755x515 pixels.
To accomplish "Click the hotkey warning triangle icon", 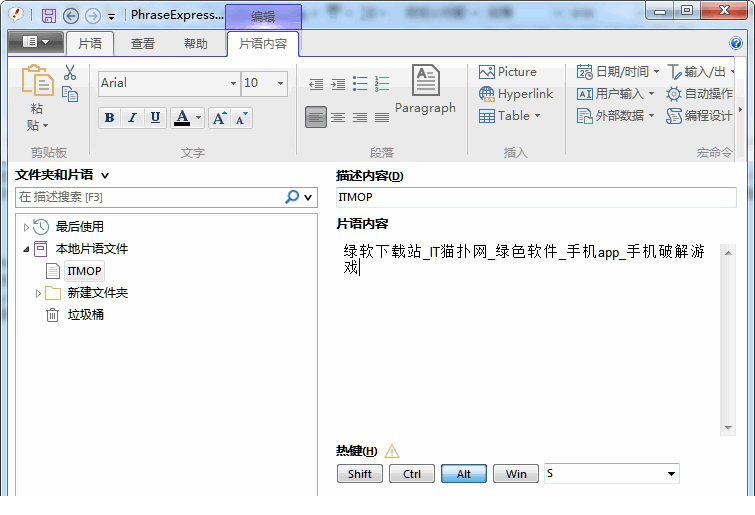I will tap(392, 451).
